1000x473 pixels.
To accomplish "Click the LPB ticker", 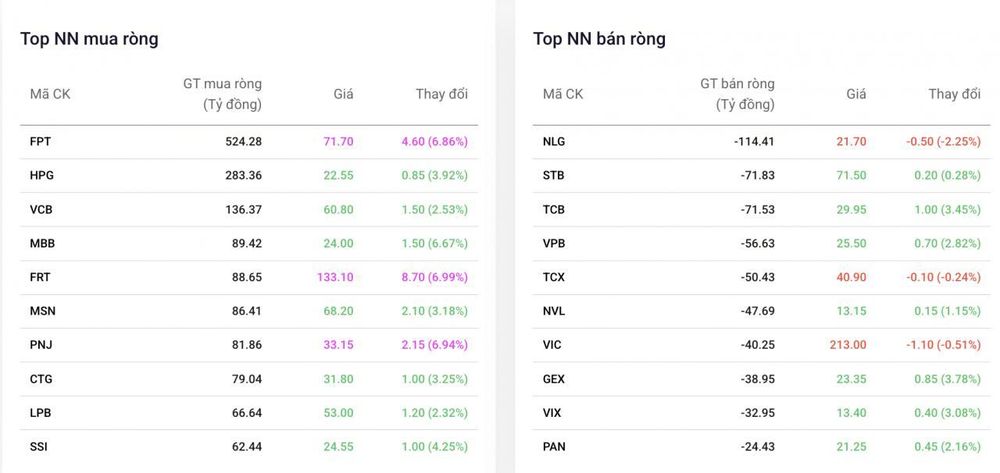I will point(40,413).
